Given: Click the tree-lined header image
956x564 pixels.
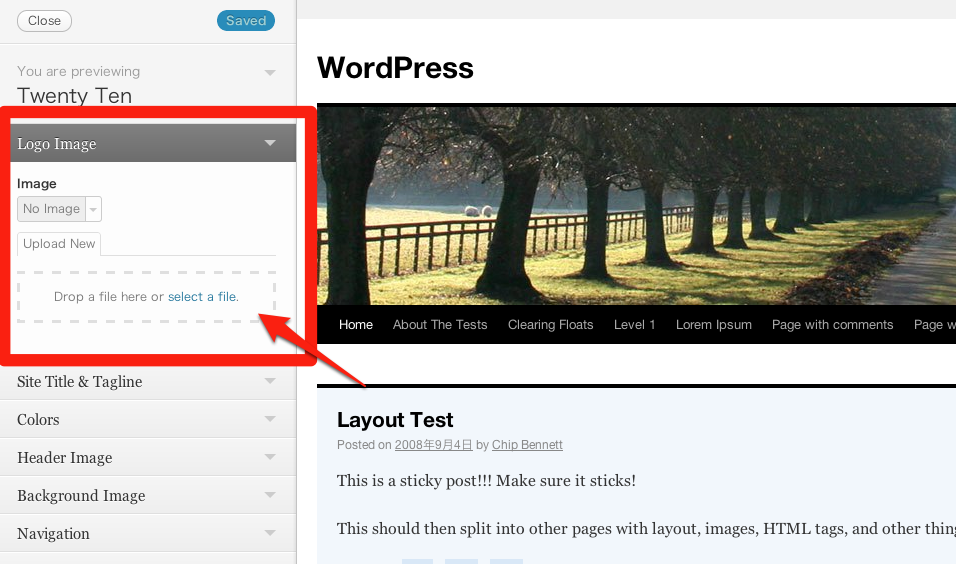Looking at the screenshot, I should coord(637,206).
